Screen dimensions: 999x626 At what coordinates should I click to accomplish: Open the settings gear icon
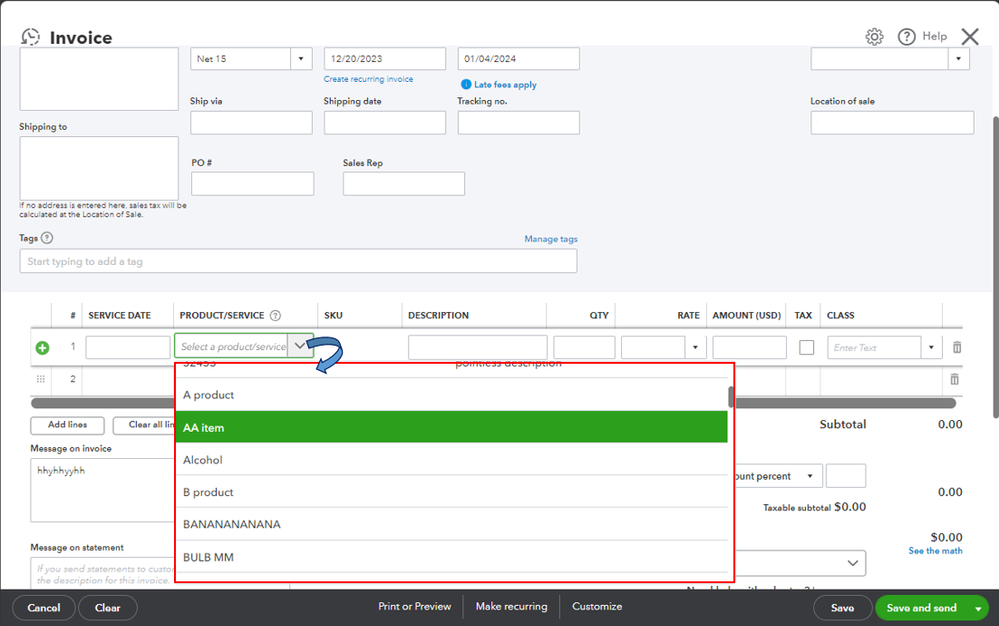(x=874, y=37)
